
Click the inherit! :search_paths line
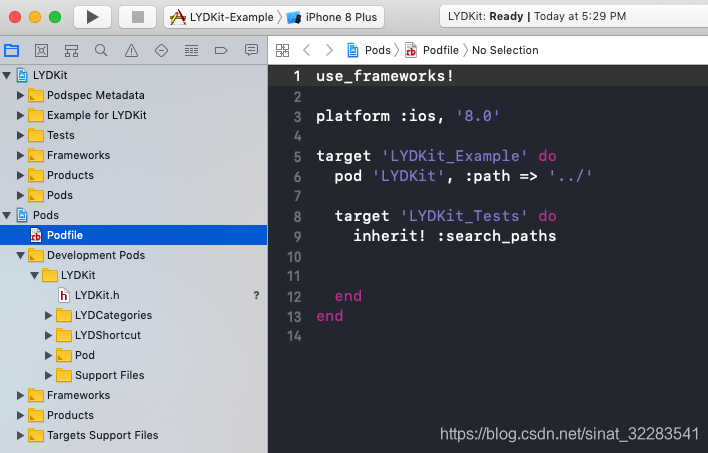point(455,236)
